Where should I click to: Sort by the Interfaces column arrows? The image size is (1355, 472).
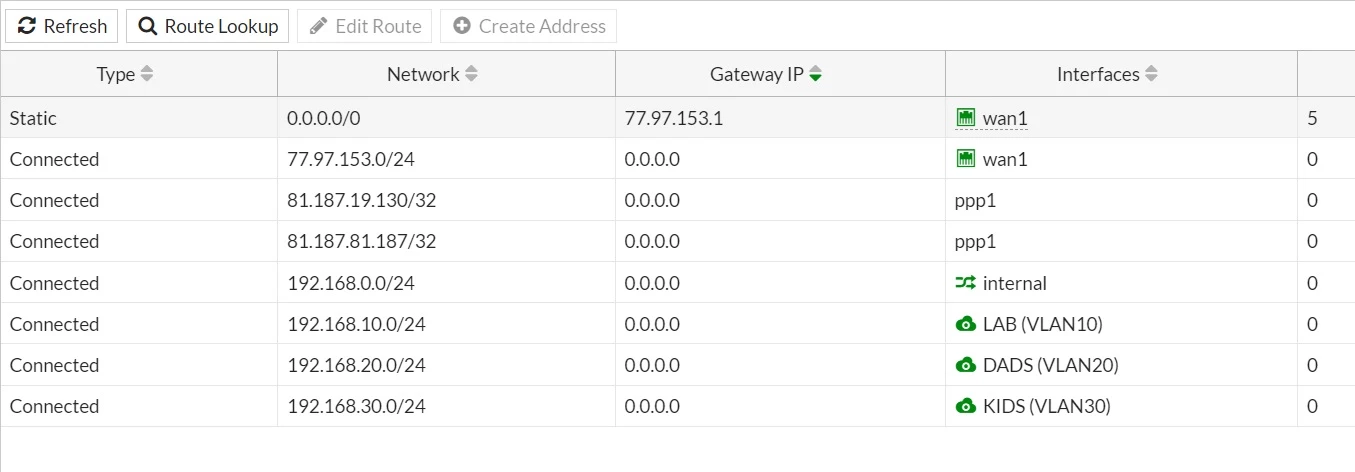pyautogui.click(x=1152, y=74)
